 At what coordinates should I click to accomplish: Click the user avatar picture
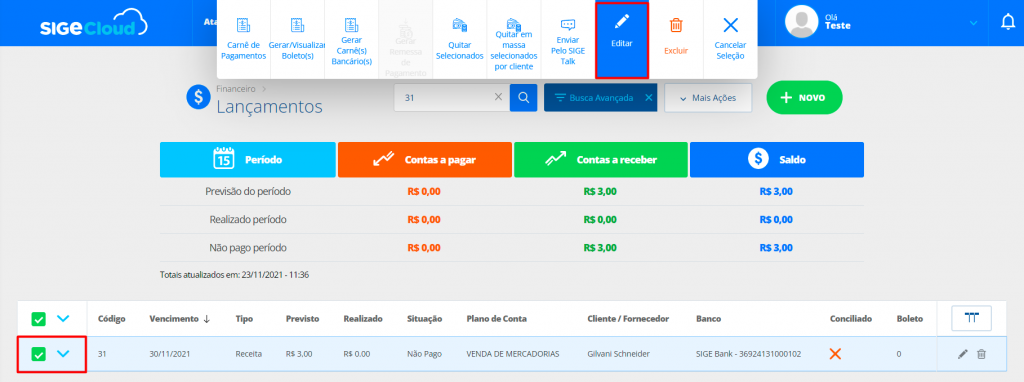[x=801, y=23]
